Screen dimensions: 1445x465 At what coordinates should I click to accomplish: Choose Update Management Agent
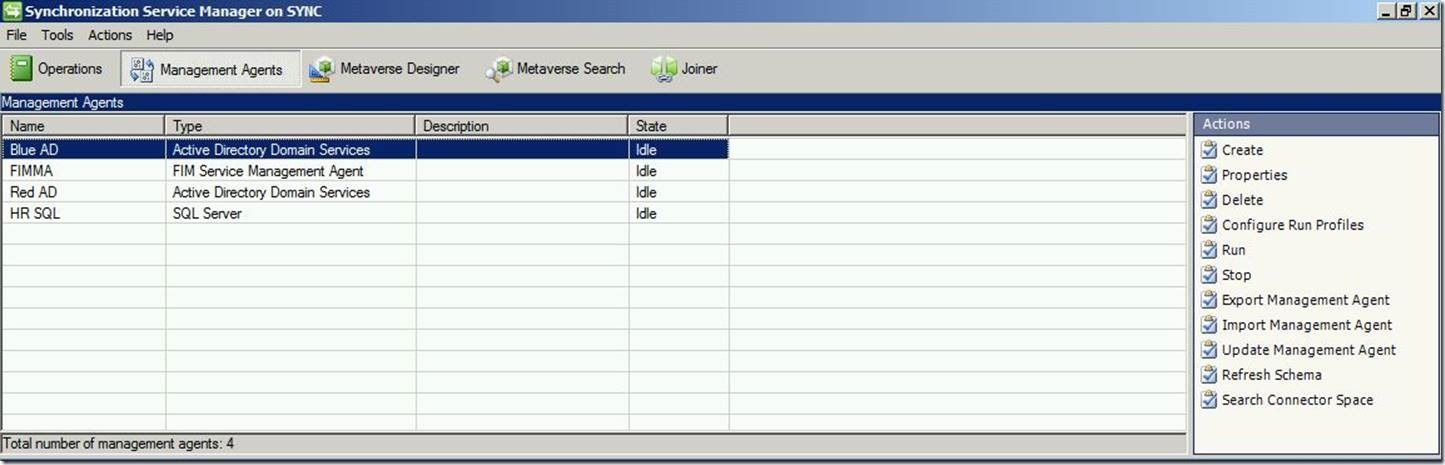pyautogui.click(x=1308, y=350)
